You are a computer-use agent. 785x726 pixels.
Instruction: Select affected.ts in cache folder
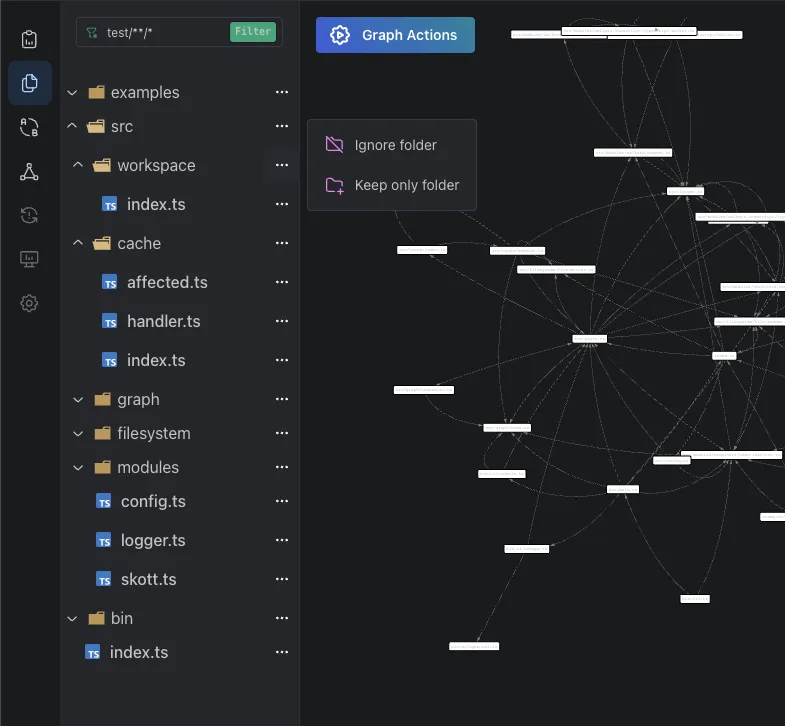[x=167, y=282]
